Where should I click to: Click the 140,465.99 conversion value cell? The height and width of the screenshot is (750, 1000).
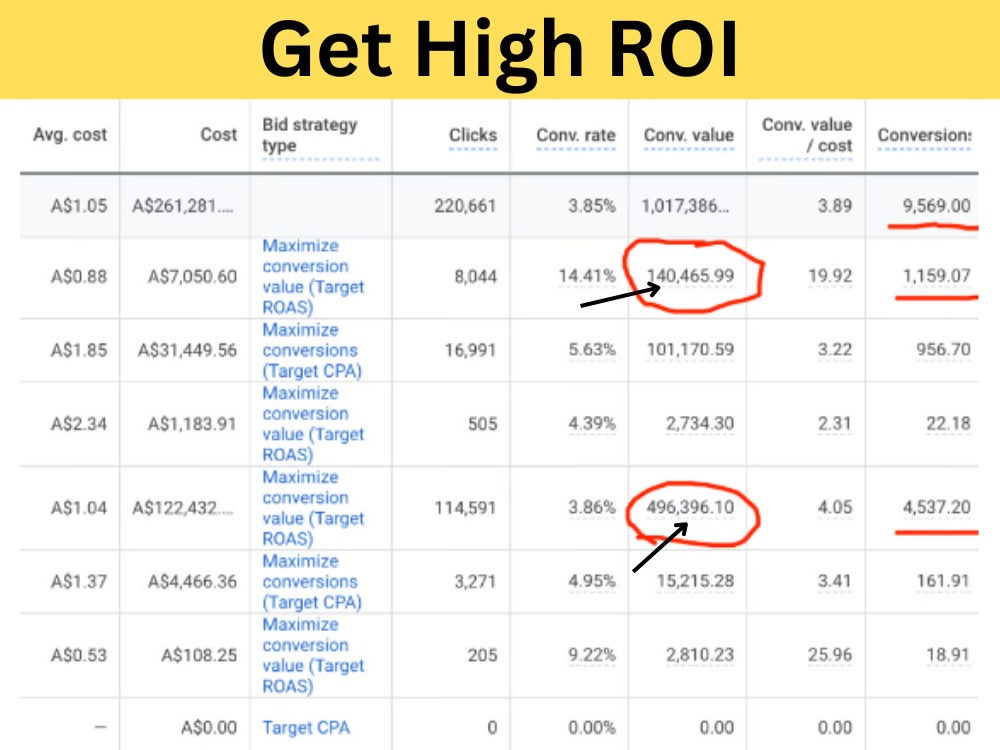tap(691, 276)
